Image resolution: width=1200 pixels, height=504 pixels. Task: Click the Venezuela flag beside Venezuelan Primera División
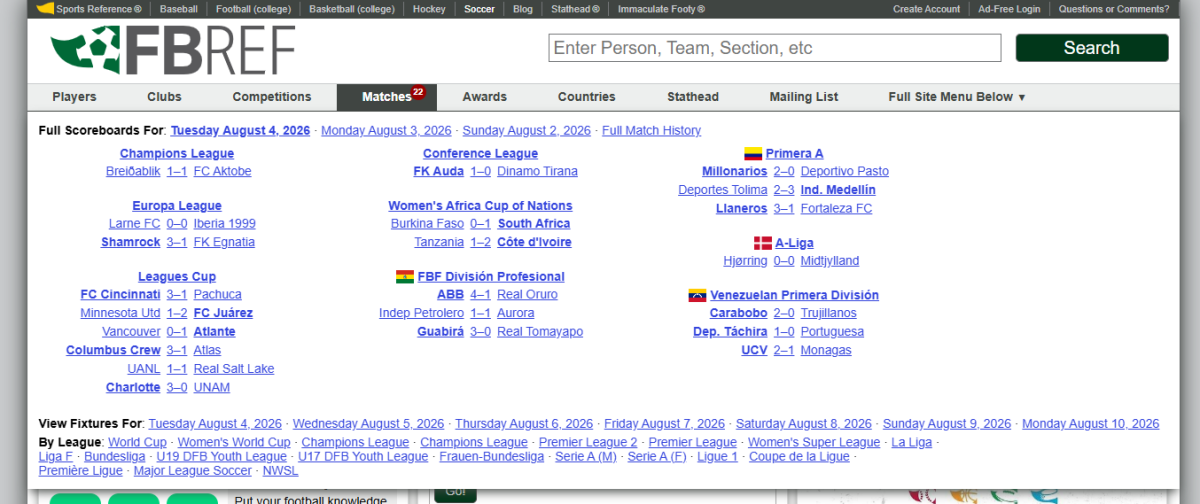tap(698, 296)
